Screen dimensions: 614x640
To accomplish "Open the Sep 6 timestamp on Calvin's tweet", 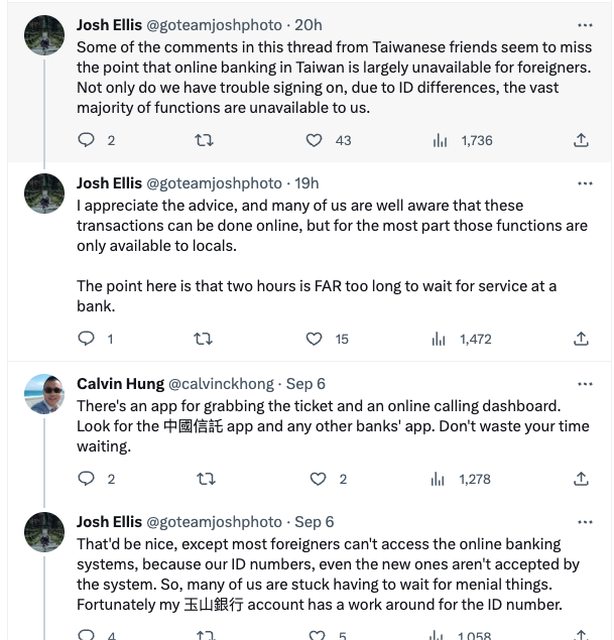I will tap(306, 384).
